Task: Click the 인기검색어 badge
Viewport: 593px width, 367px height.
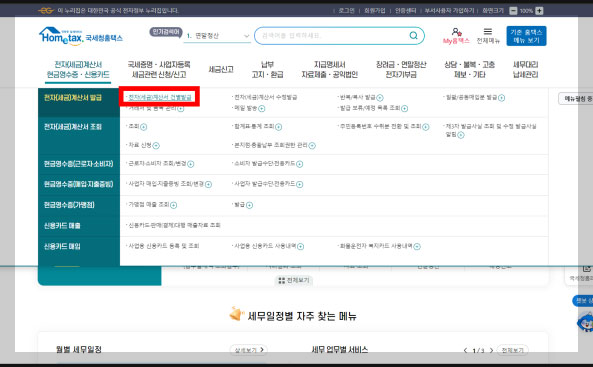Action: (166, 32)
